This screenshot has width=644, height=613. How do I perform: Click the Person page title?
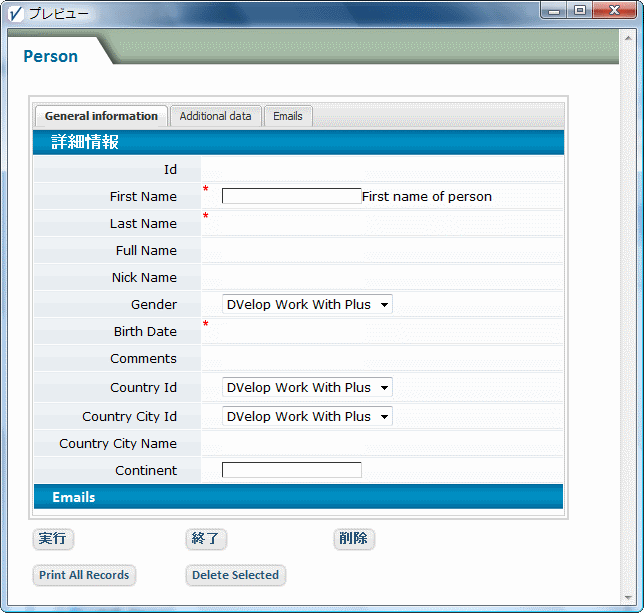(x=51, y=56)
